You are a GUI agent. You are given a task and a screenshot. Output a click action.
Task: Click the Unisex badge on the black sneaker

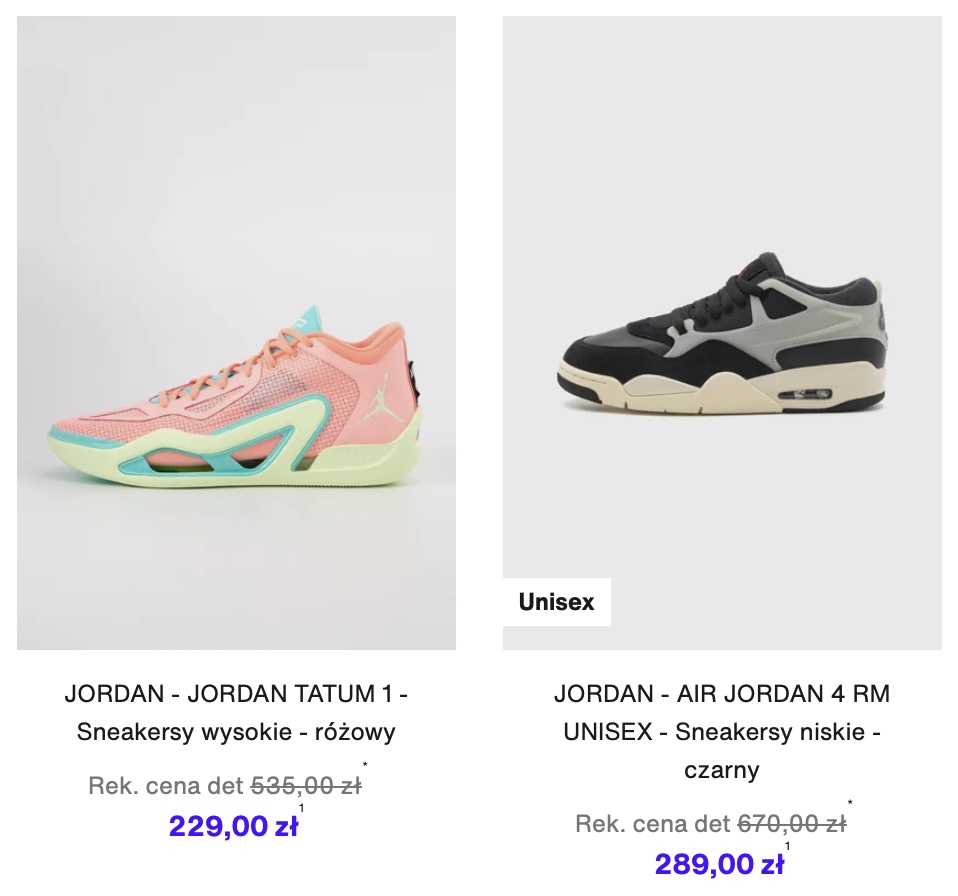click(557, 602)
